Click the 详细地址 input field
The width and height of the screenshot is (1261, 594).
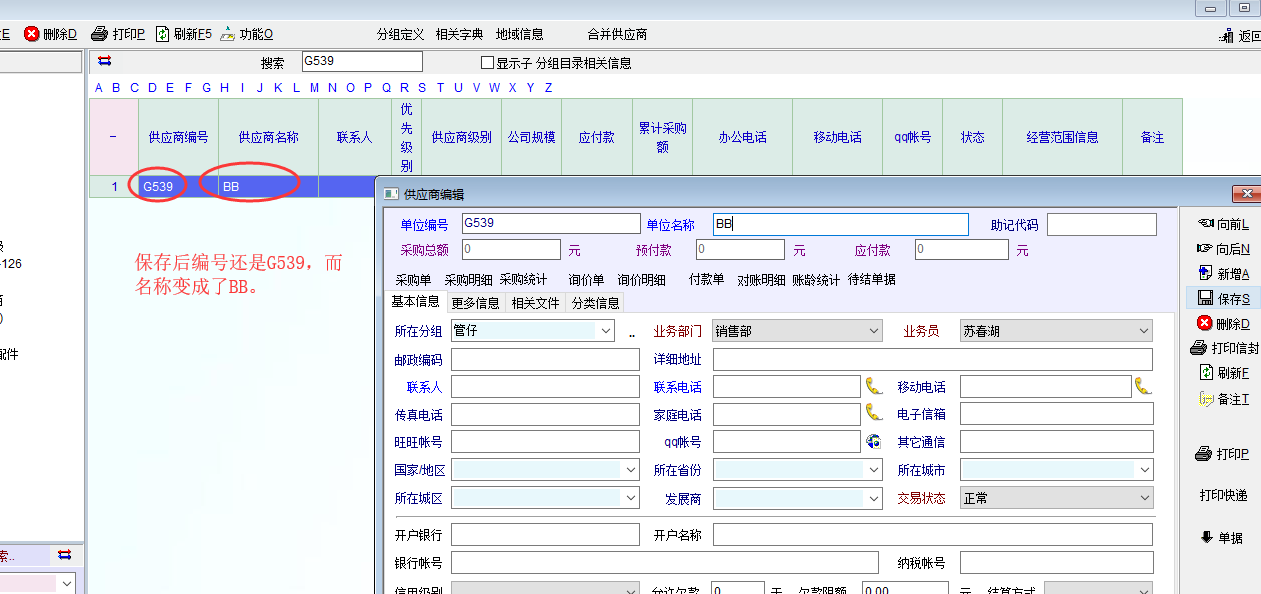[932, 359]
